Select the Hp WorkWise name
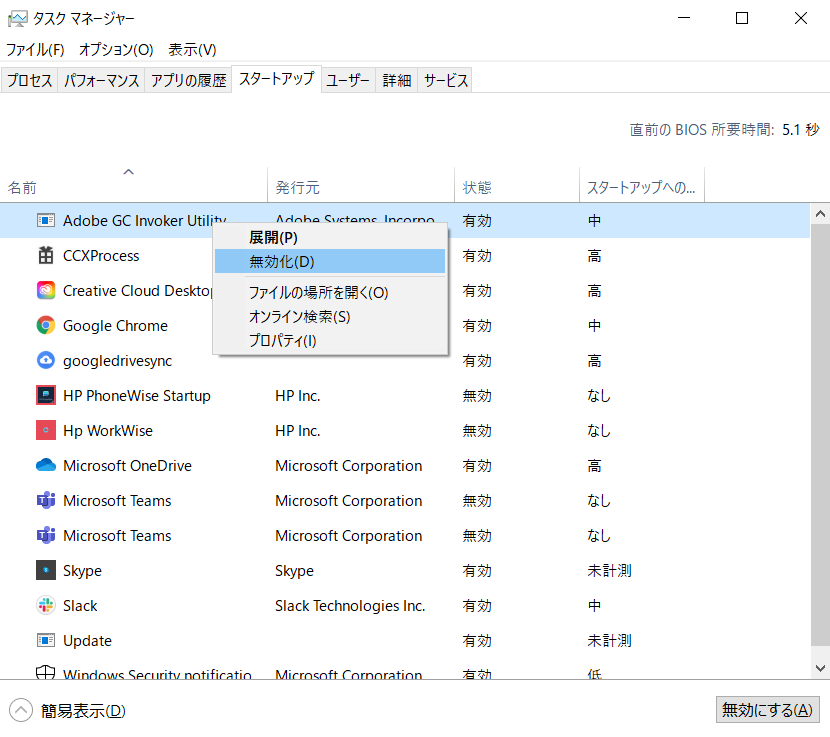This screenshot has width=830, height=737. [108, 430]
